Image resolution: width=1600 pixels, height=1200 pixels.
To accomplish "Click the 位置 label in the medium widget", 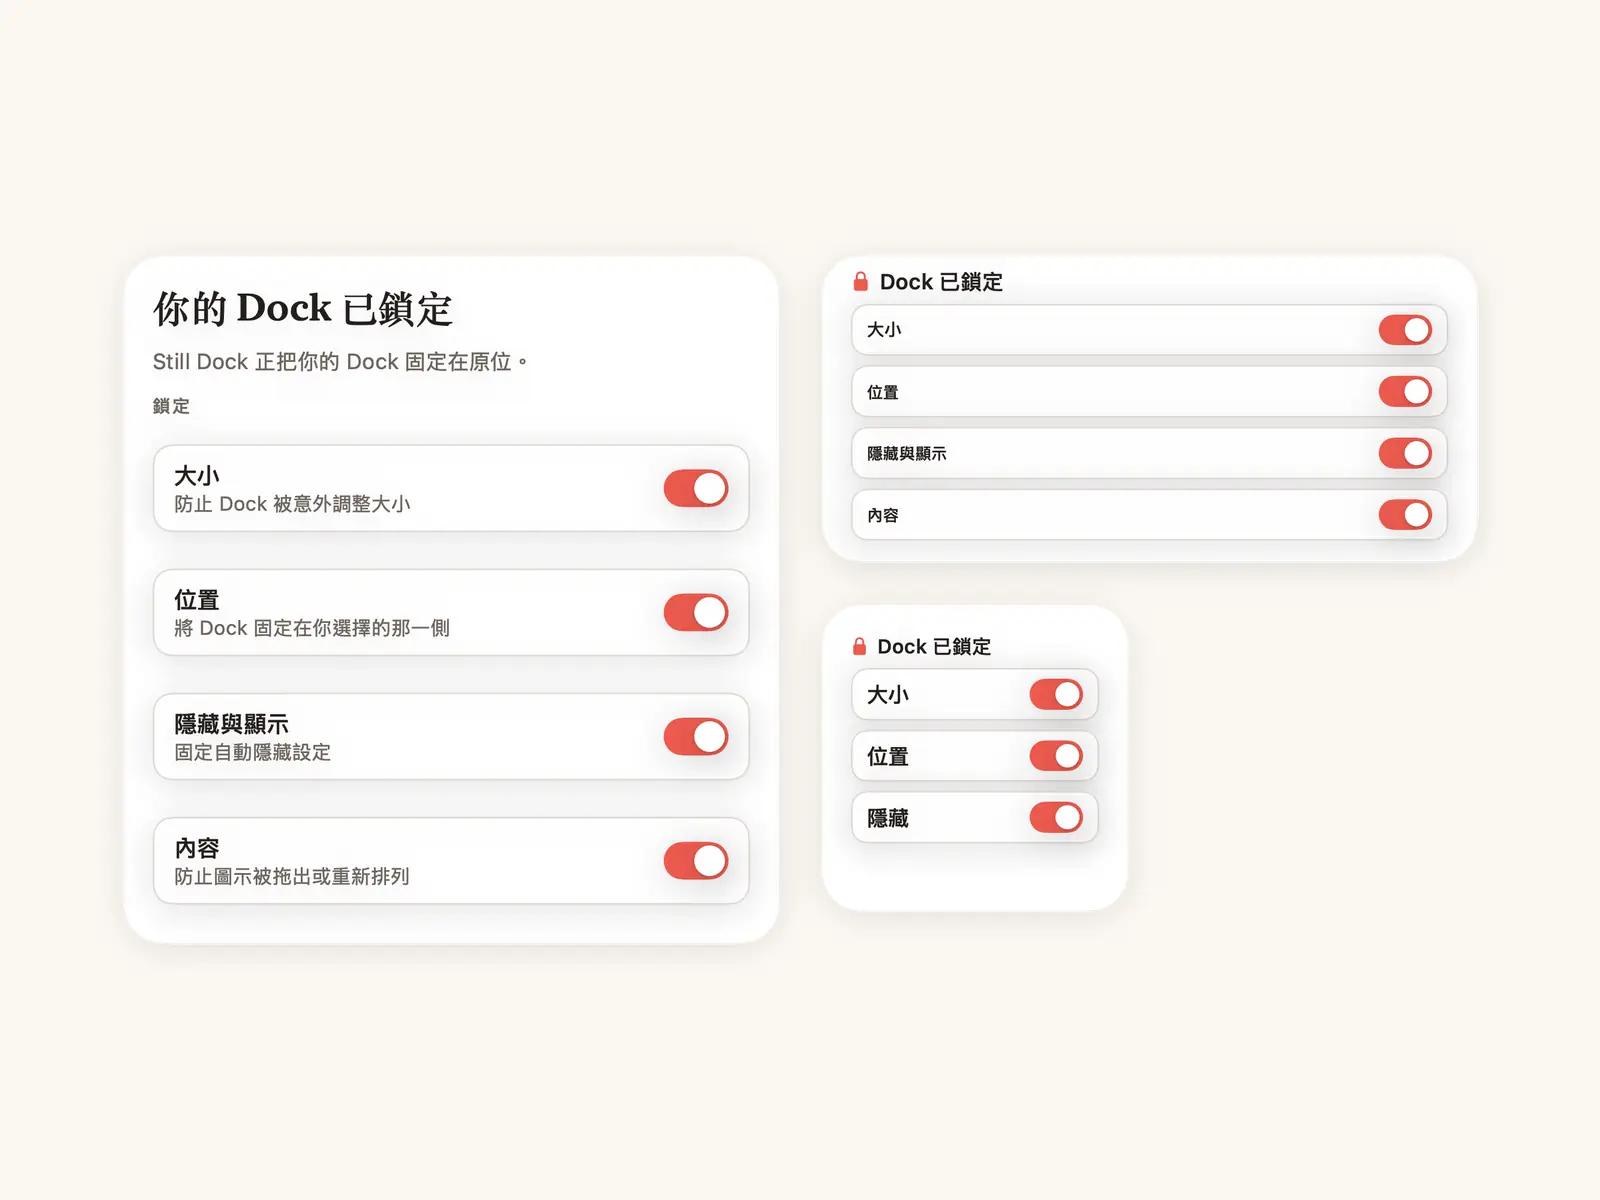I will tap(883, 392).
